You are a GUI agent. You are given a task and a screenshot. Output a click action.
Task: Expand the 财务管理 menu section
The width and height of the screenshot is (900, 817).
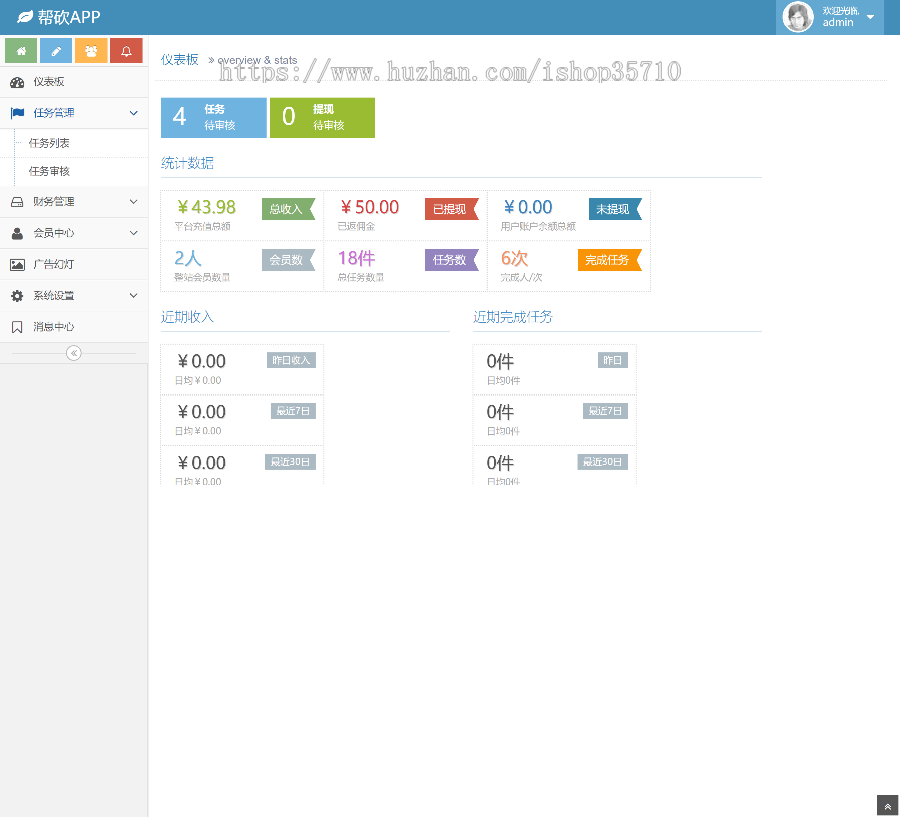pyautogui.click(x=133, y=202)
